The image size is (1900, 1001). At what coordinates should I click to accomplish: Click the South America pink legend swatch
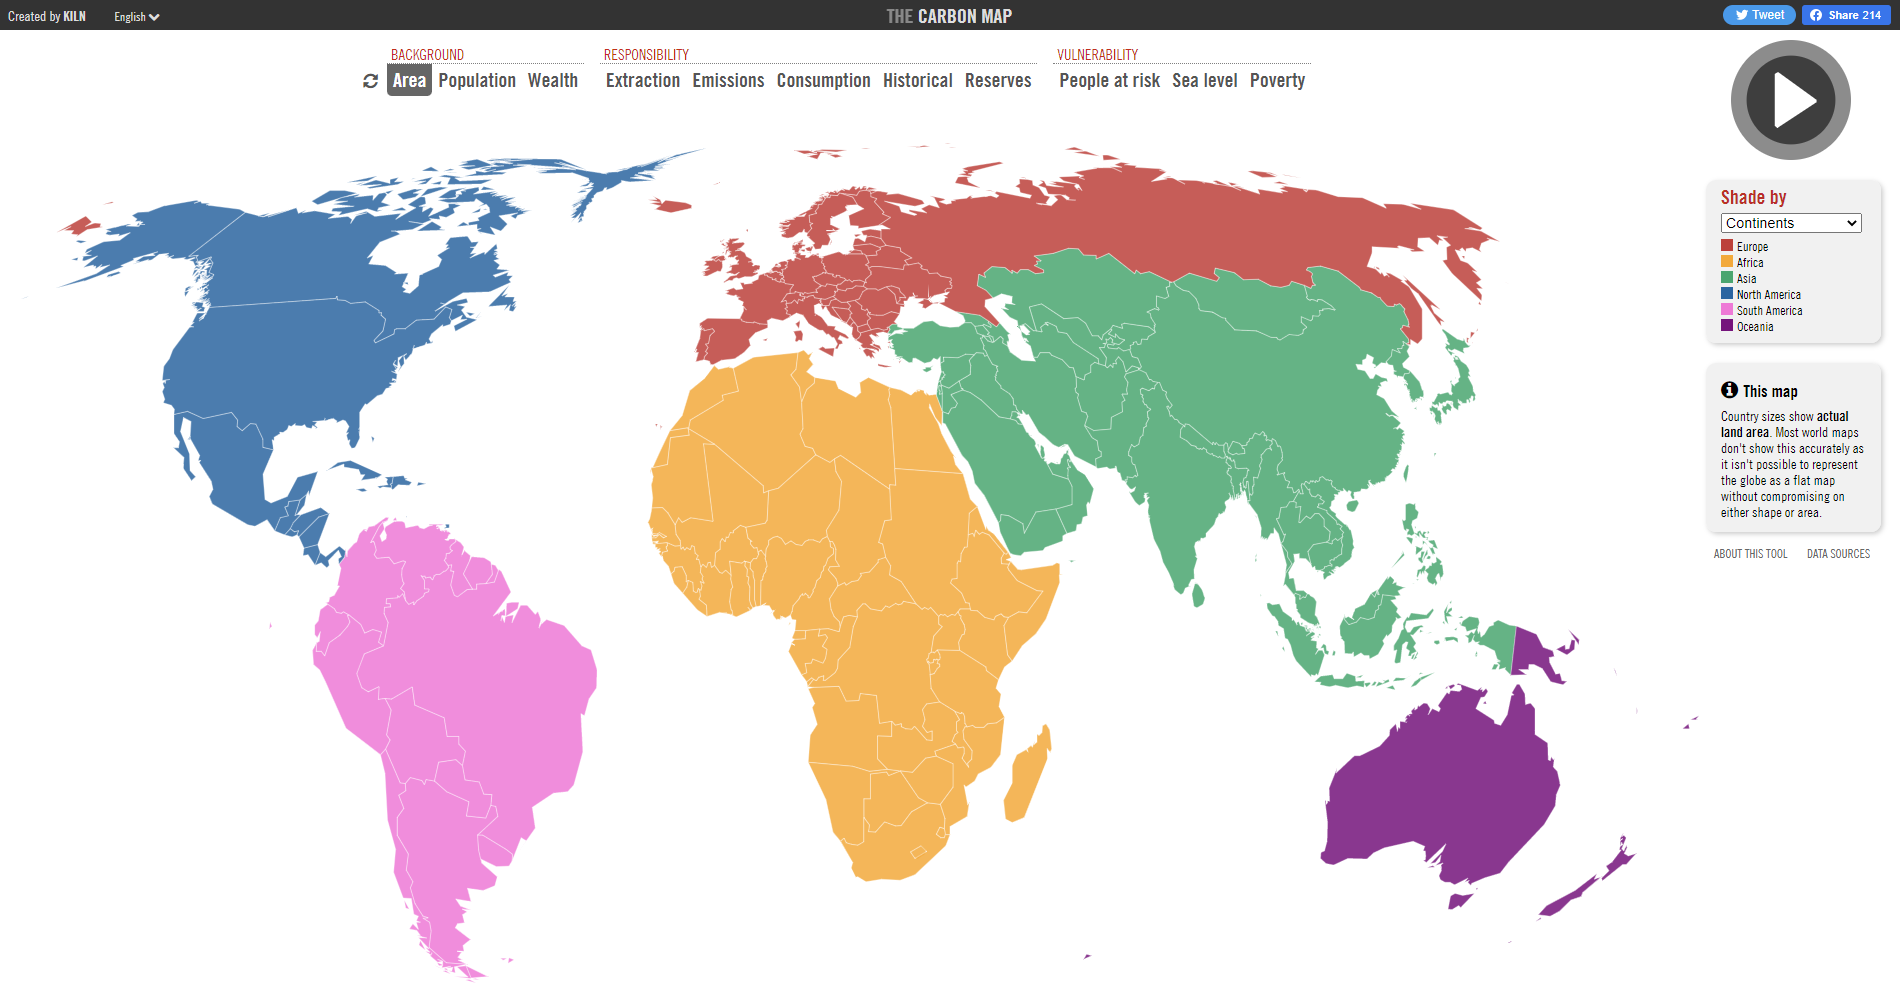[x=1727, y=309]
